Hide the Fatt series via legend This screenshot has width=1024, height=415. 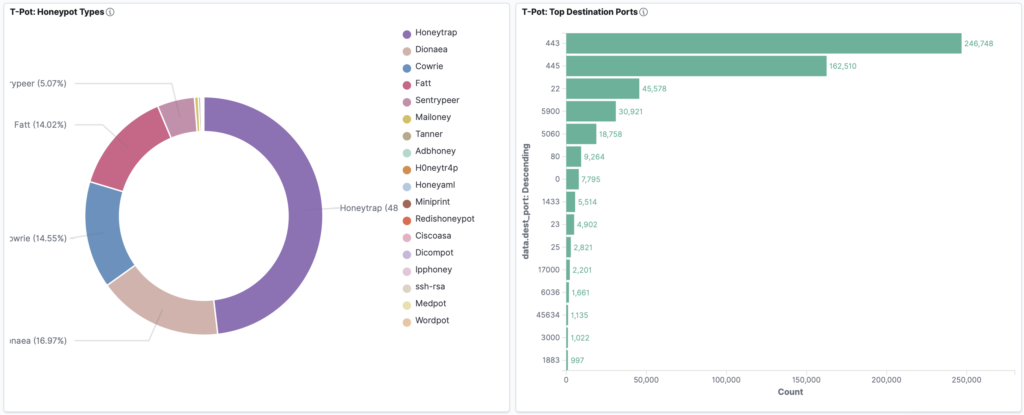[424, 84]
